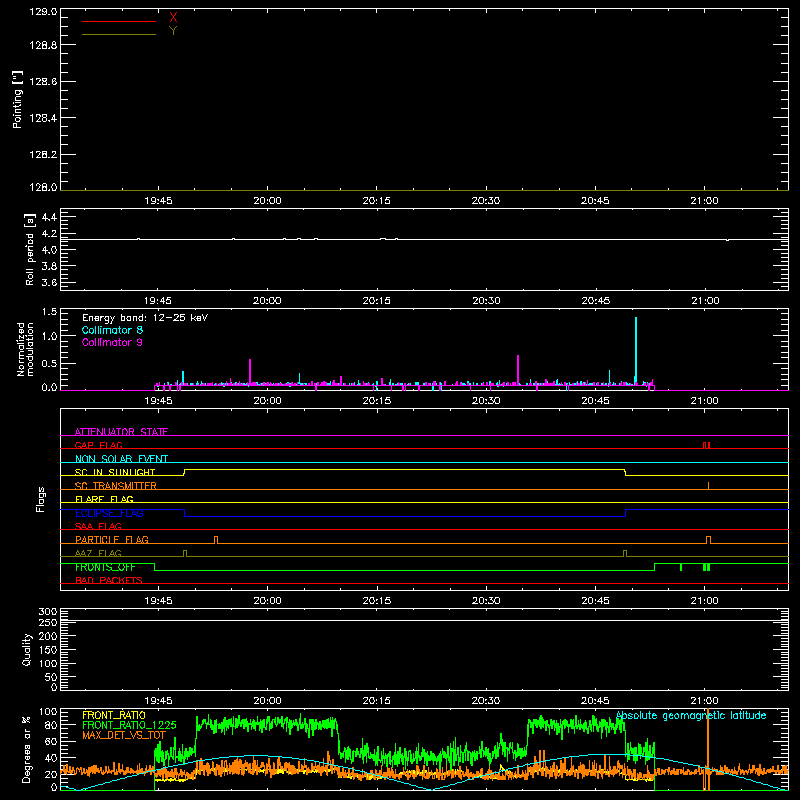This screenshot has width=800, height=800.
Task: Click 20:15 on the modulation panel time axis
Action: tap(377, 401)
